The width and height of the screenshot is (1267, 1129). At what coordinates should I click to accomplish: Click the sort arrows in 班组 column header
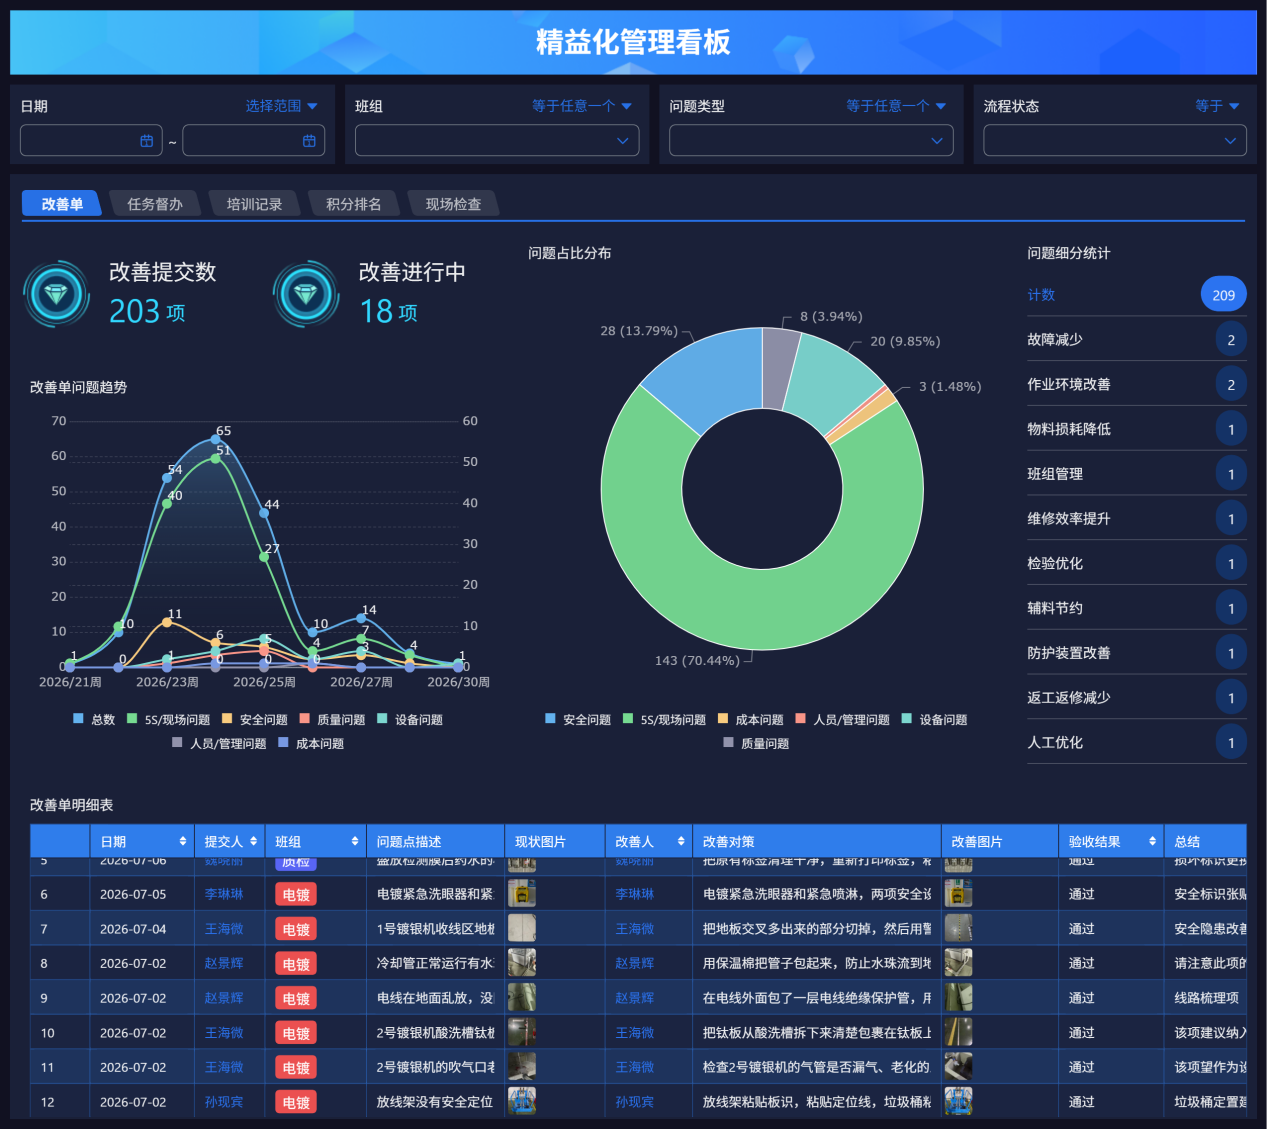tap(355, 841)
